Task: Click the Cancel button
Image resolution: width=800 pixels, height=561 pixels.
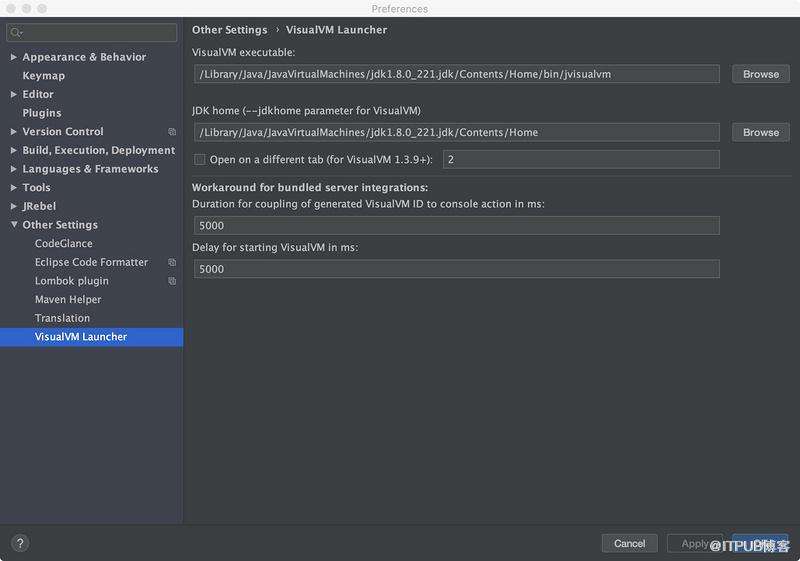Action: click(629, 544)
